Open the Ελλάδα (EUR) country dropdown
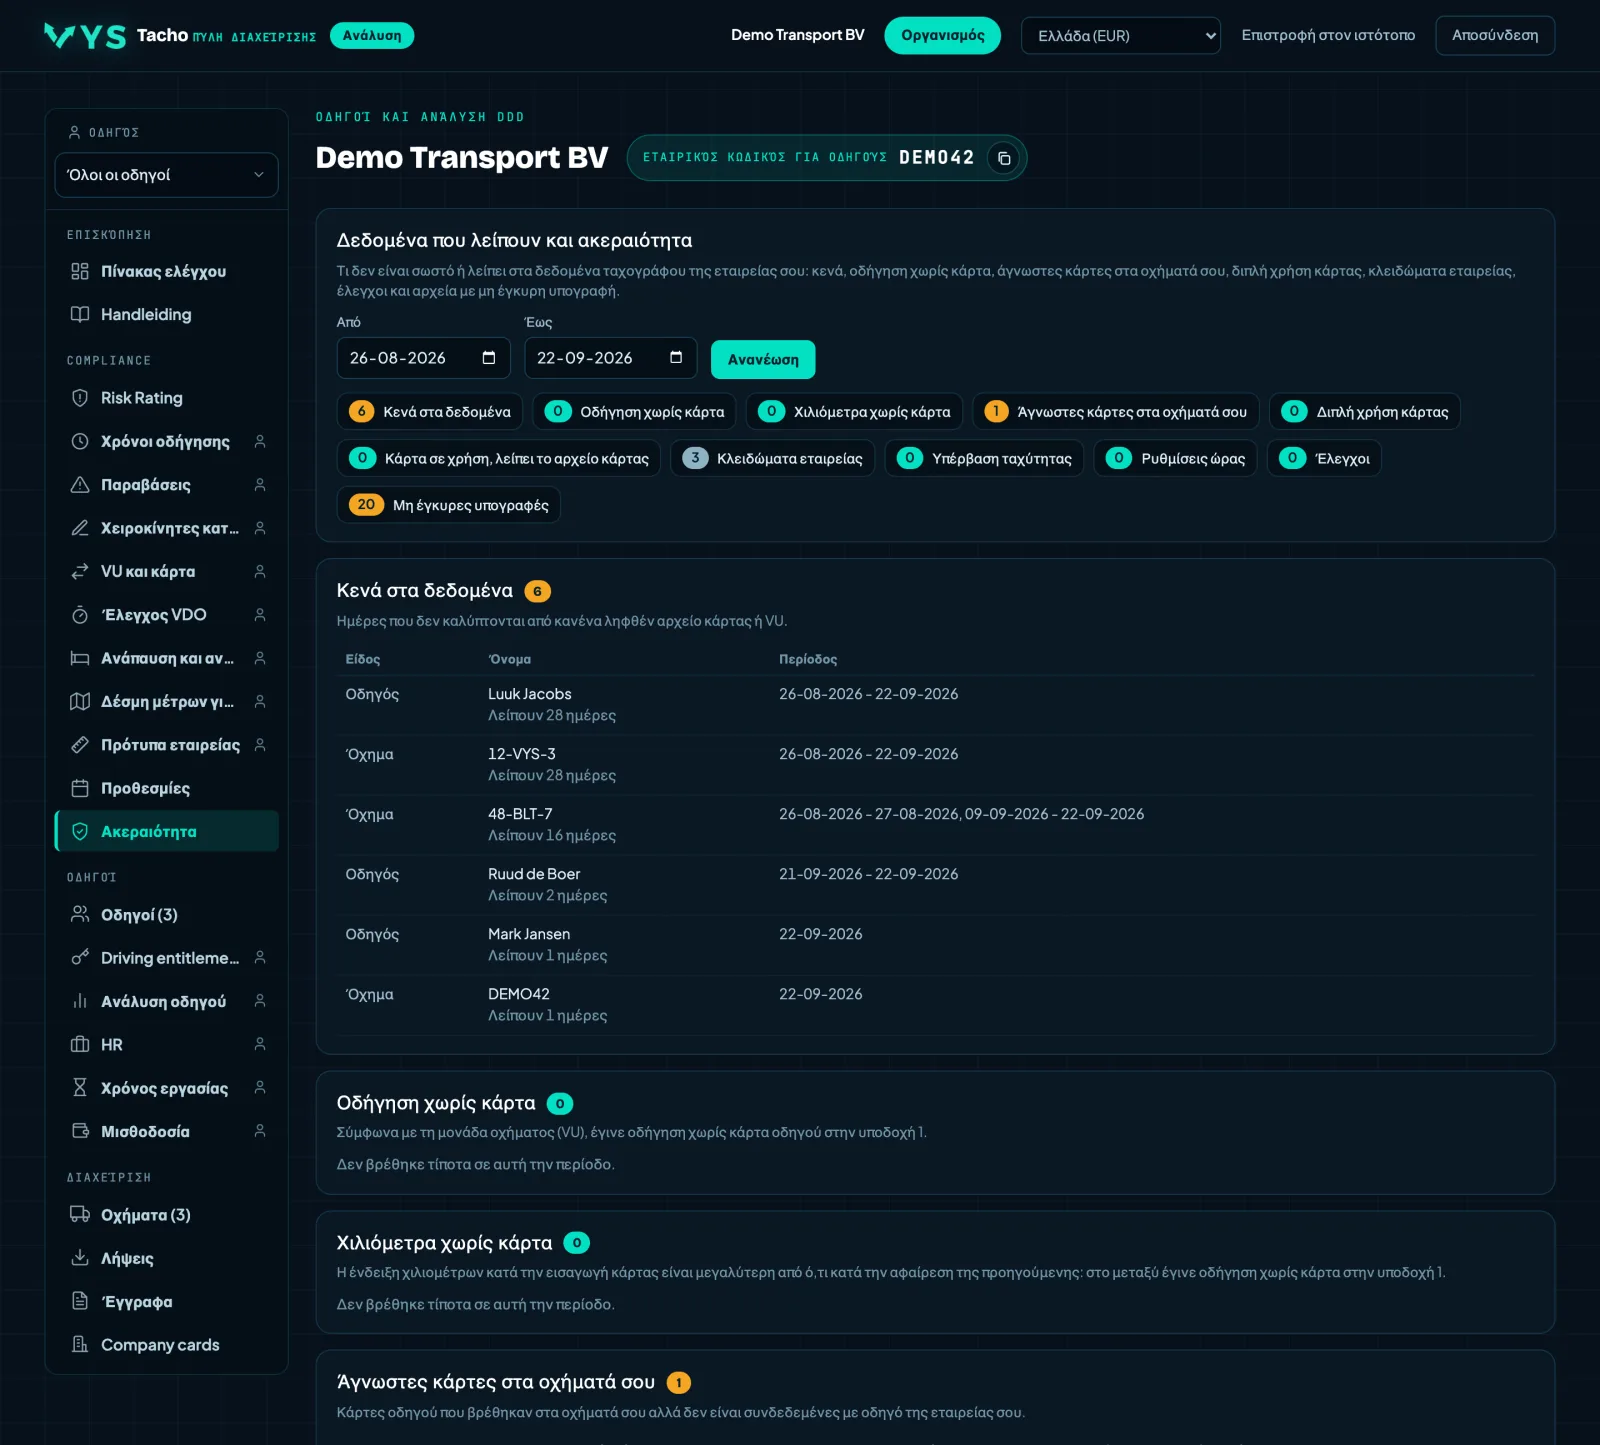The image size is (1600, 1445). click(1120, 36)
